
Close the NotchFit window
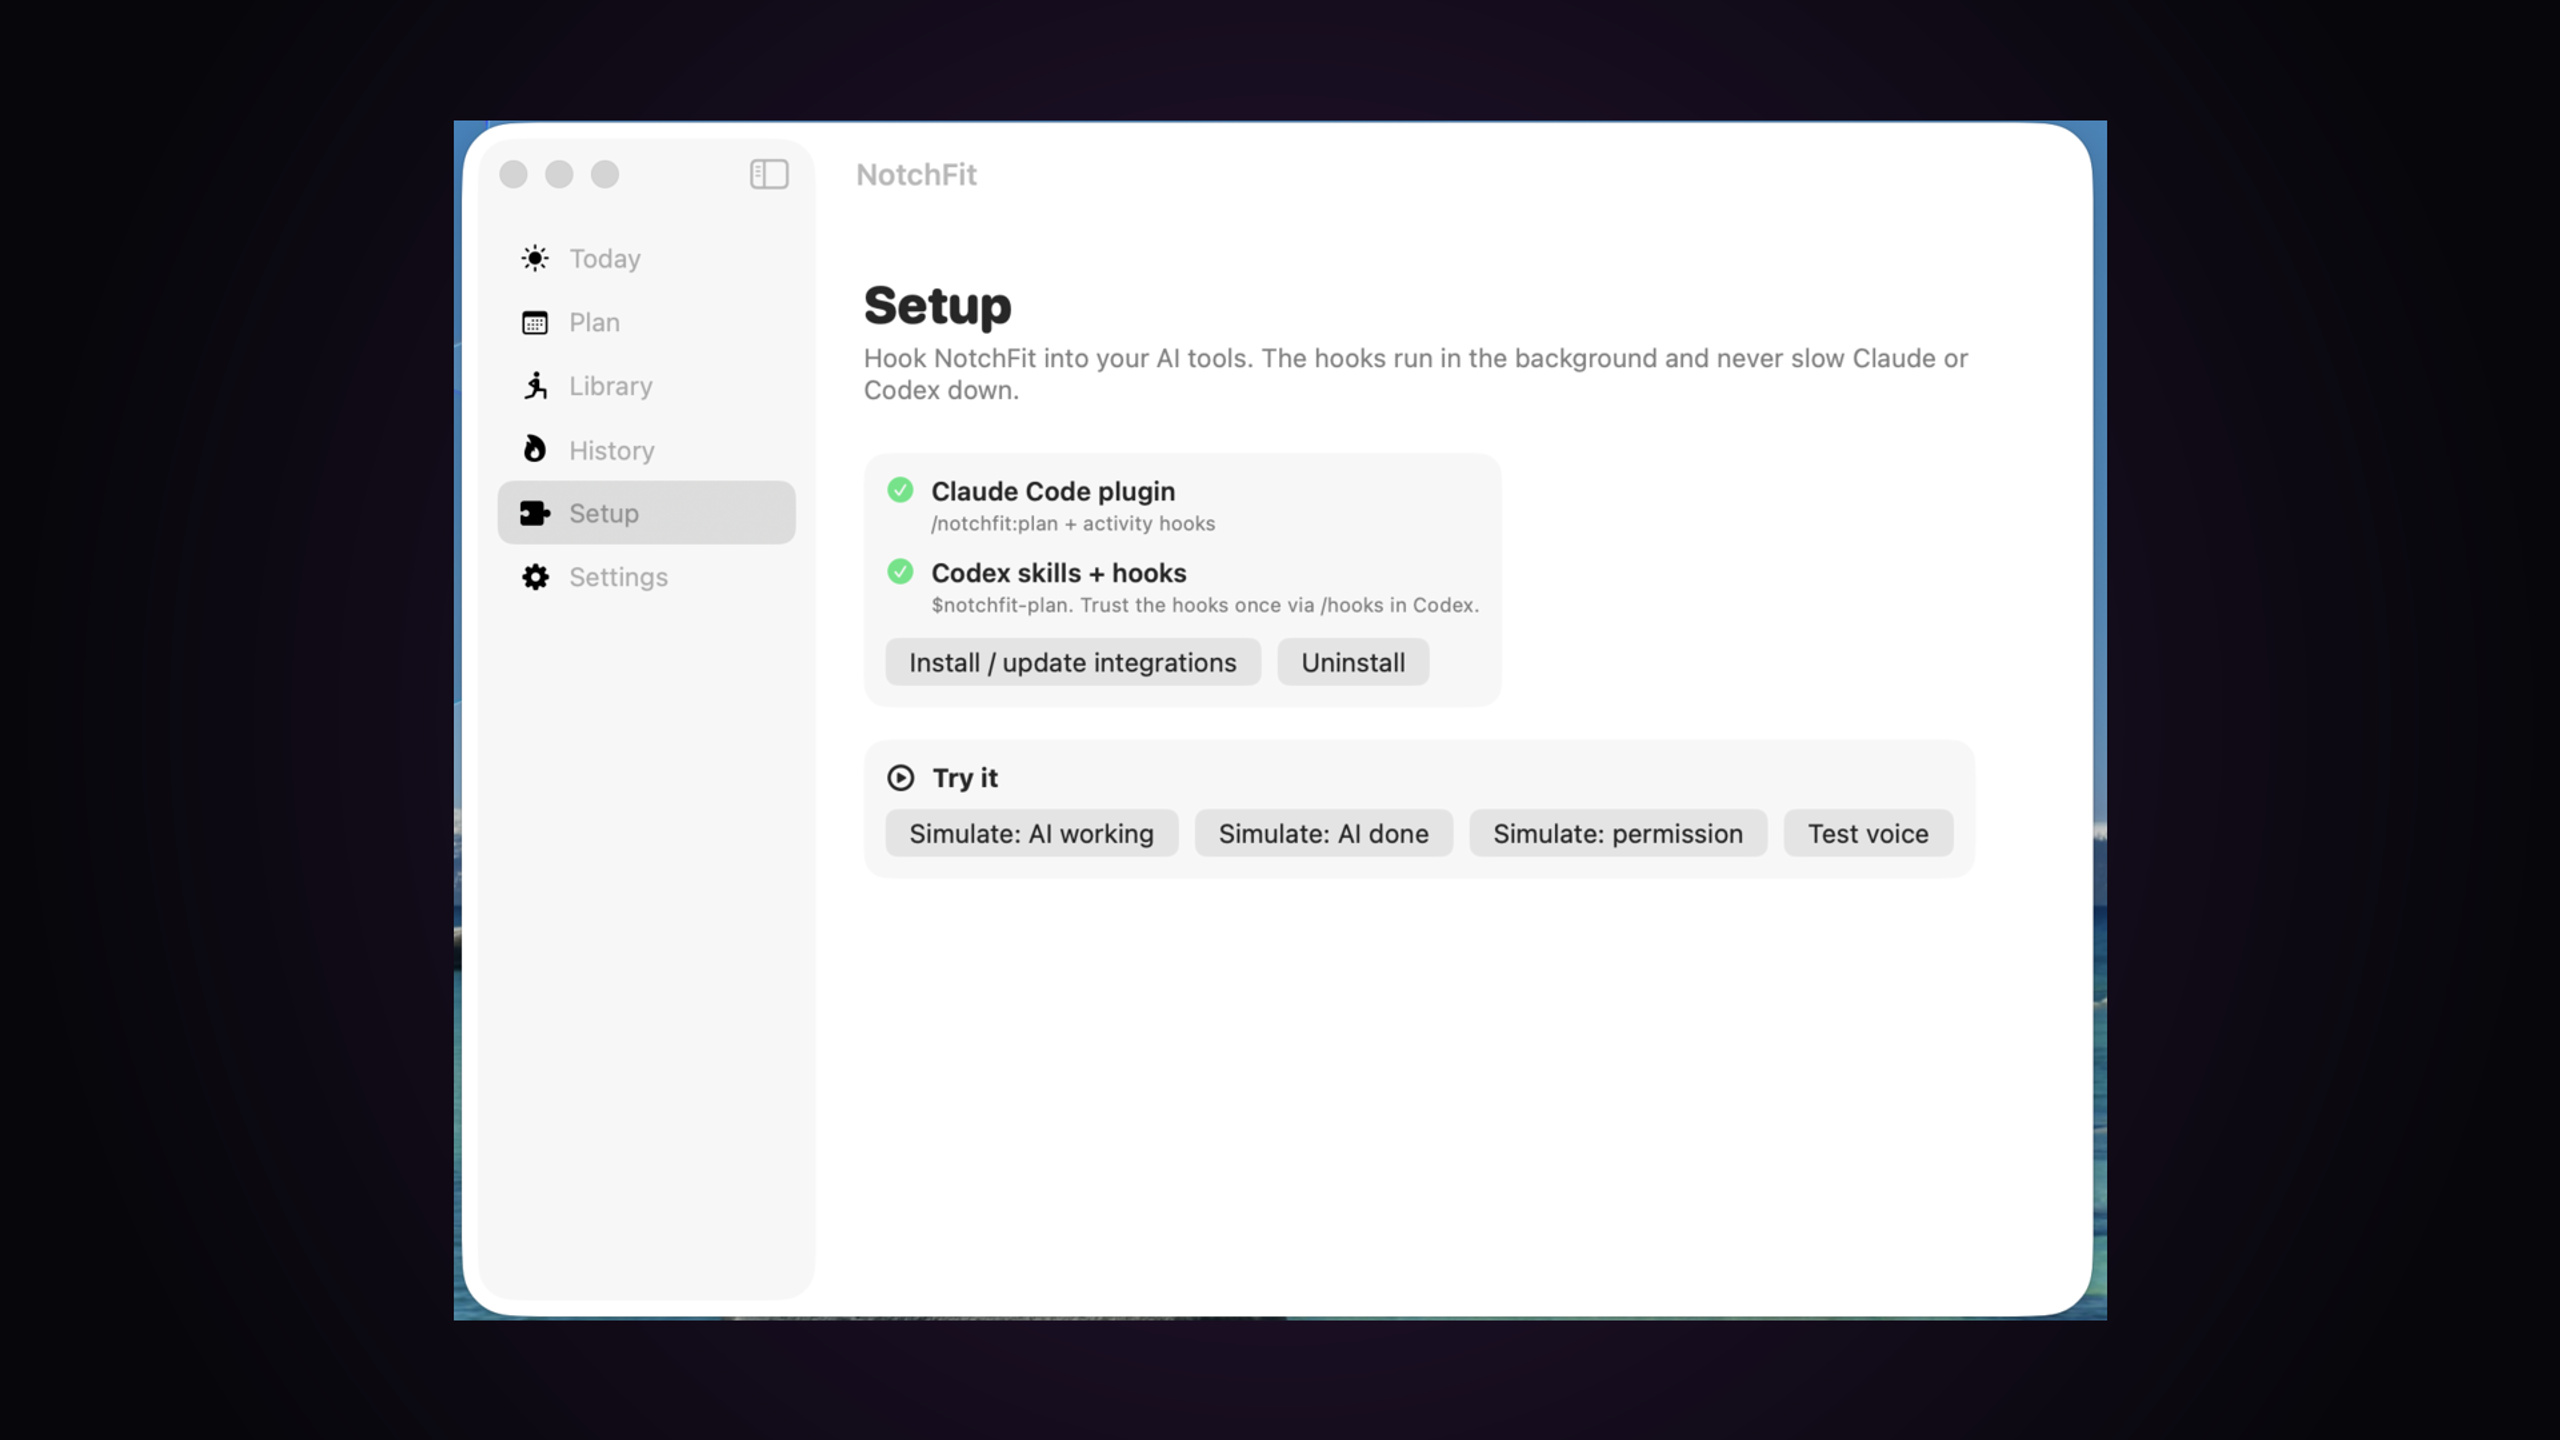(513, 174)
